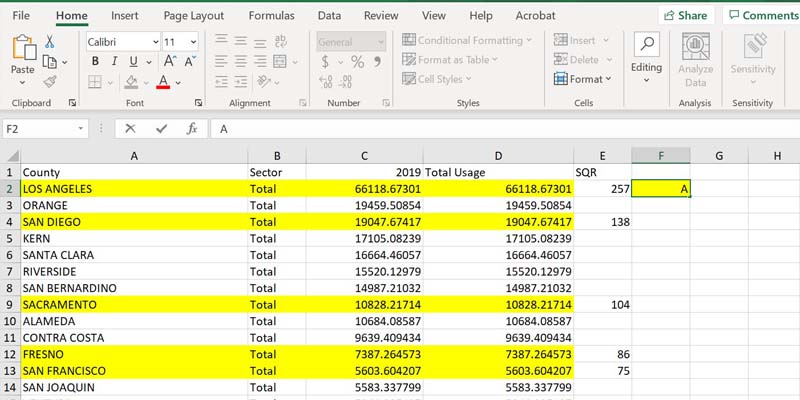800x400 pixels.
Task: Apply the red font color swatch
Action: [x=163, y=82]
